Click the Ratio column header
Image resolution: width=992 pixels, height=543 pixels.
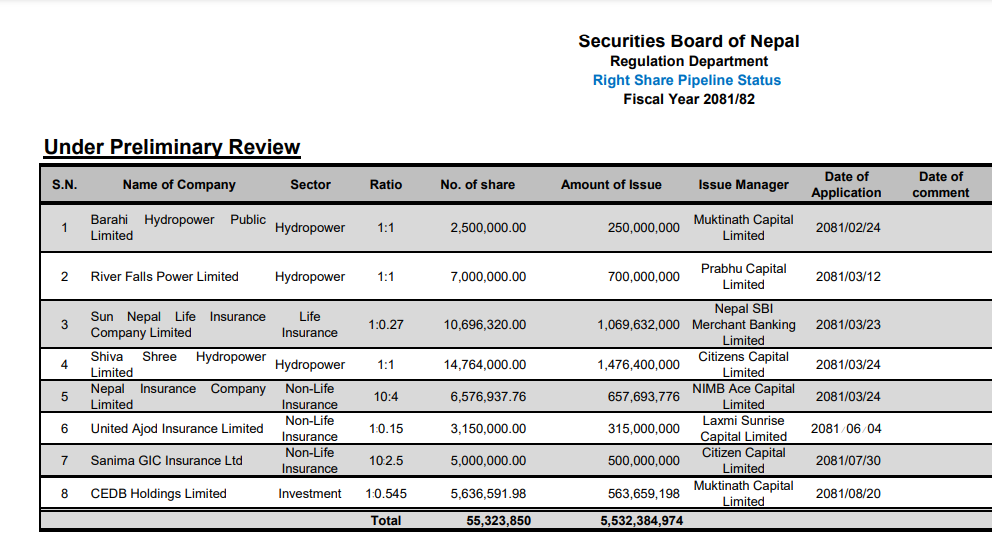point(386,185)
